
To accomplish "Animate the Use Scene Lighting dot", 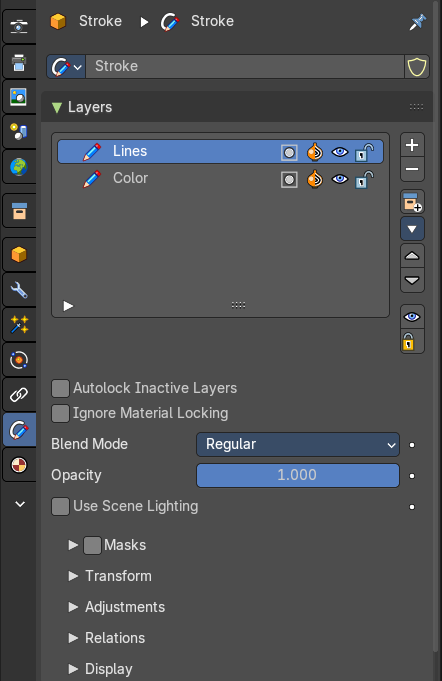I will [x=412, y=507].
